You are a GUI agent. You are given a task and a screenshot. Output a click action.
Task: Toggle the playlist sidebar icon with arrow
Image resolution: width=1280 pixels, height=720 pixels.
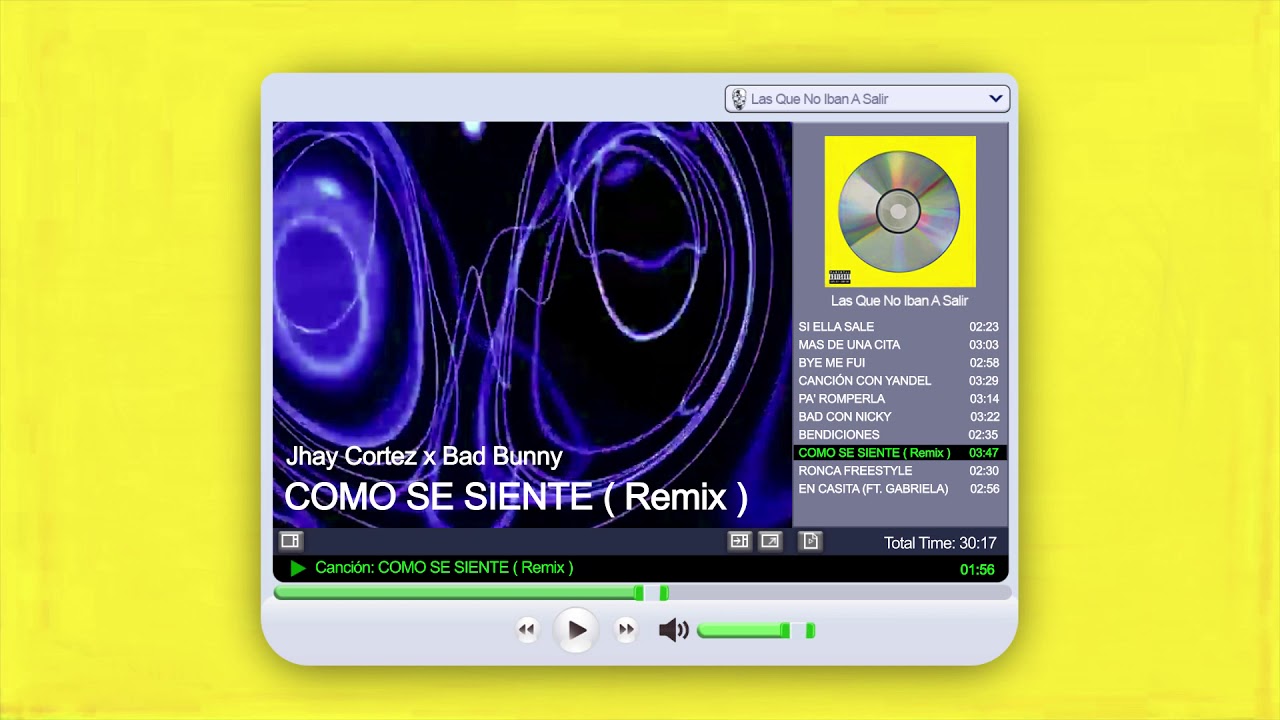click(739, 541)
